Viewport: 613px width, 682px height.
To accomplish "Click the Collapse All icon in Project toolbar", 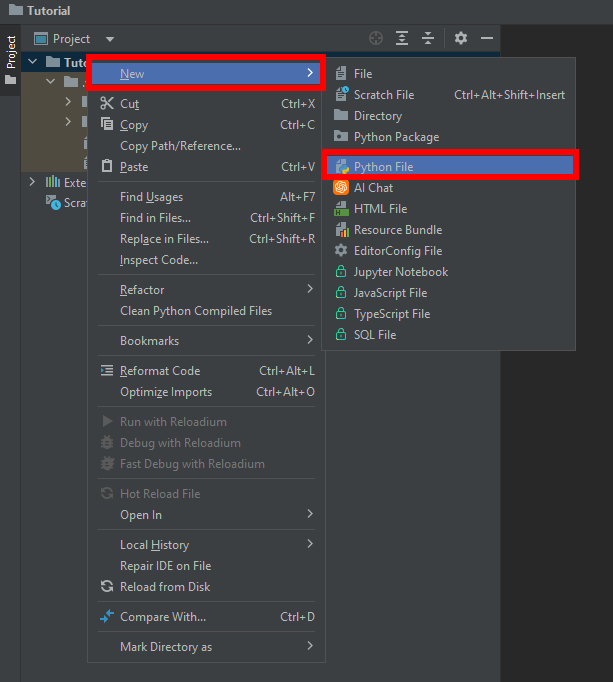I will click(x=428, y=38).
